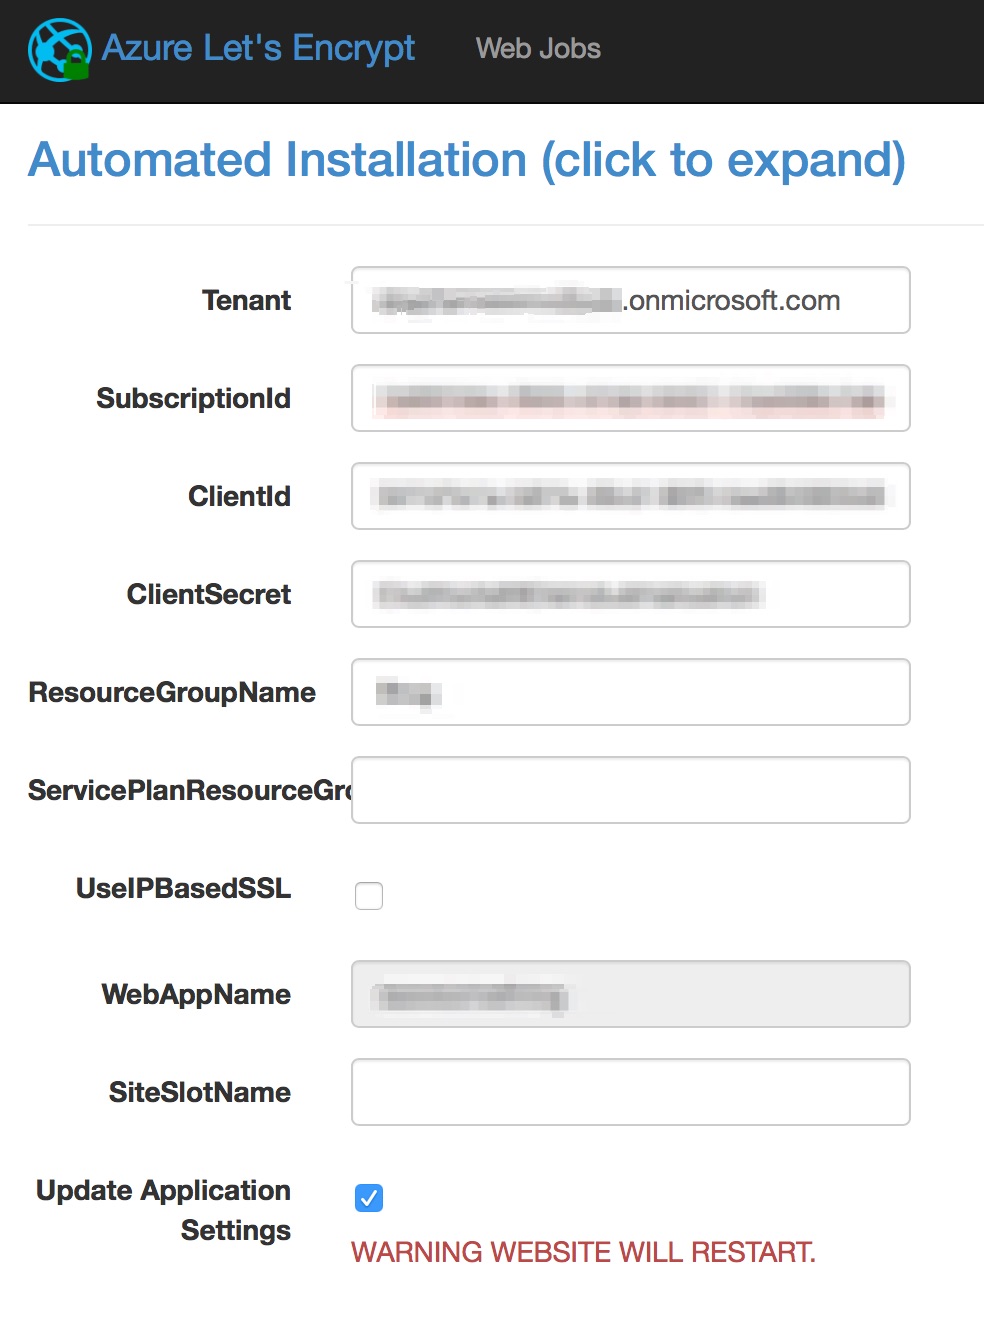Click the ClientSecret field

pos(630,594)
